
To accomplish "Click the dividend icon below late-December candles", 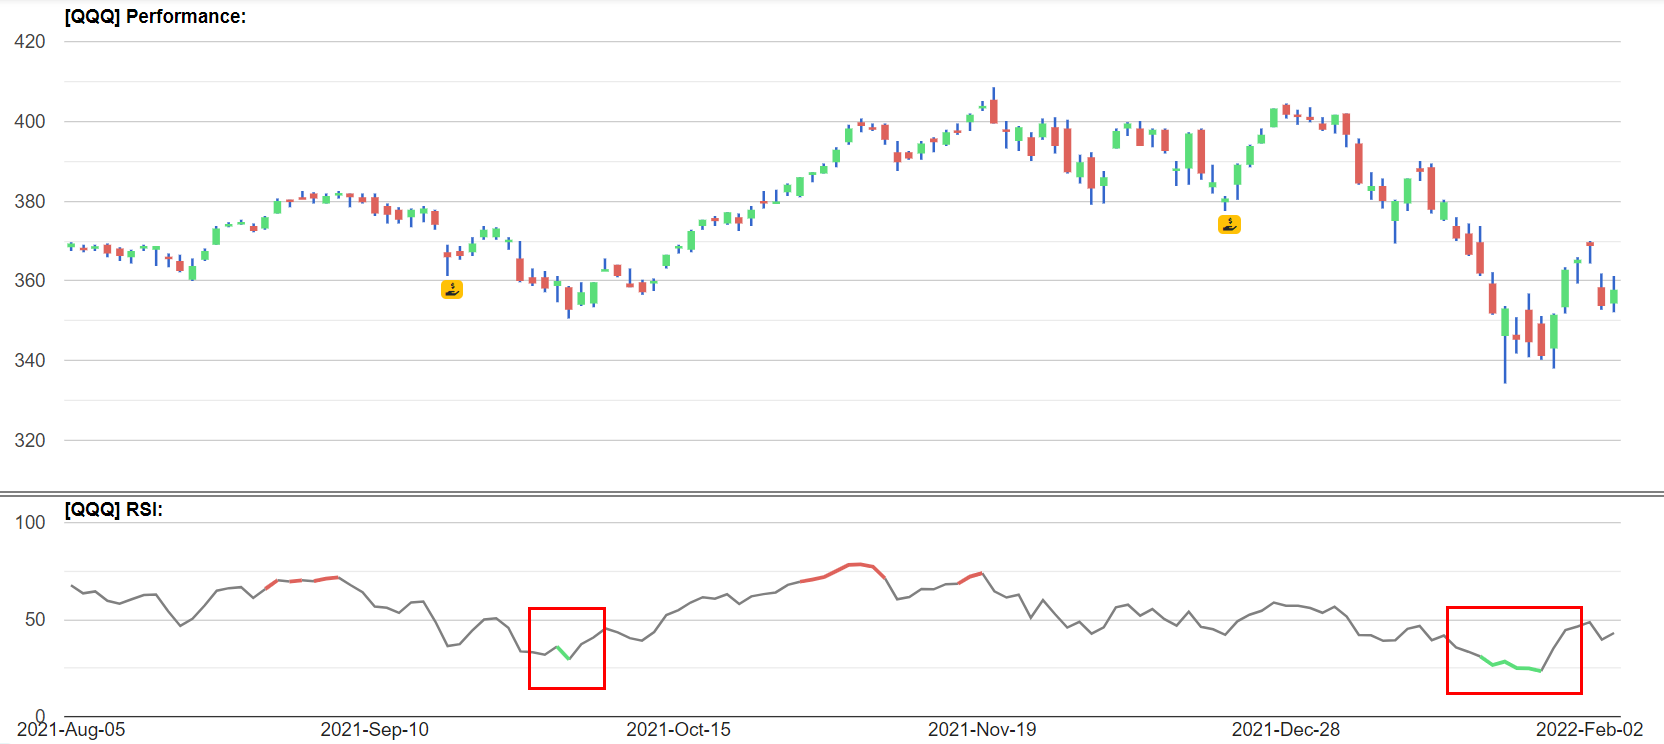I will point(1229,225).
